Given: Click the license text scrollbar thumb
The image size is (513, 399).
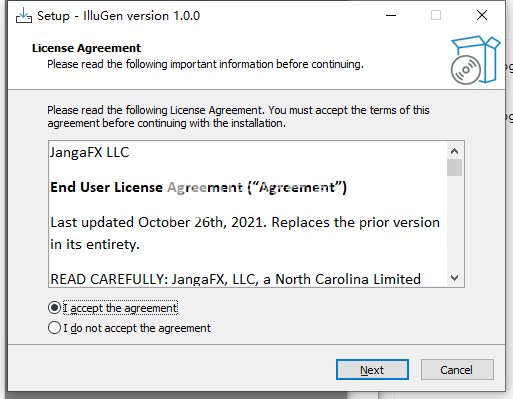Looking at the screenshot, I should tap(454, 167).
